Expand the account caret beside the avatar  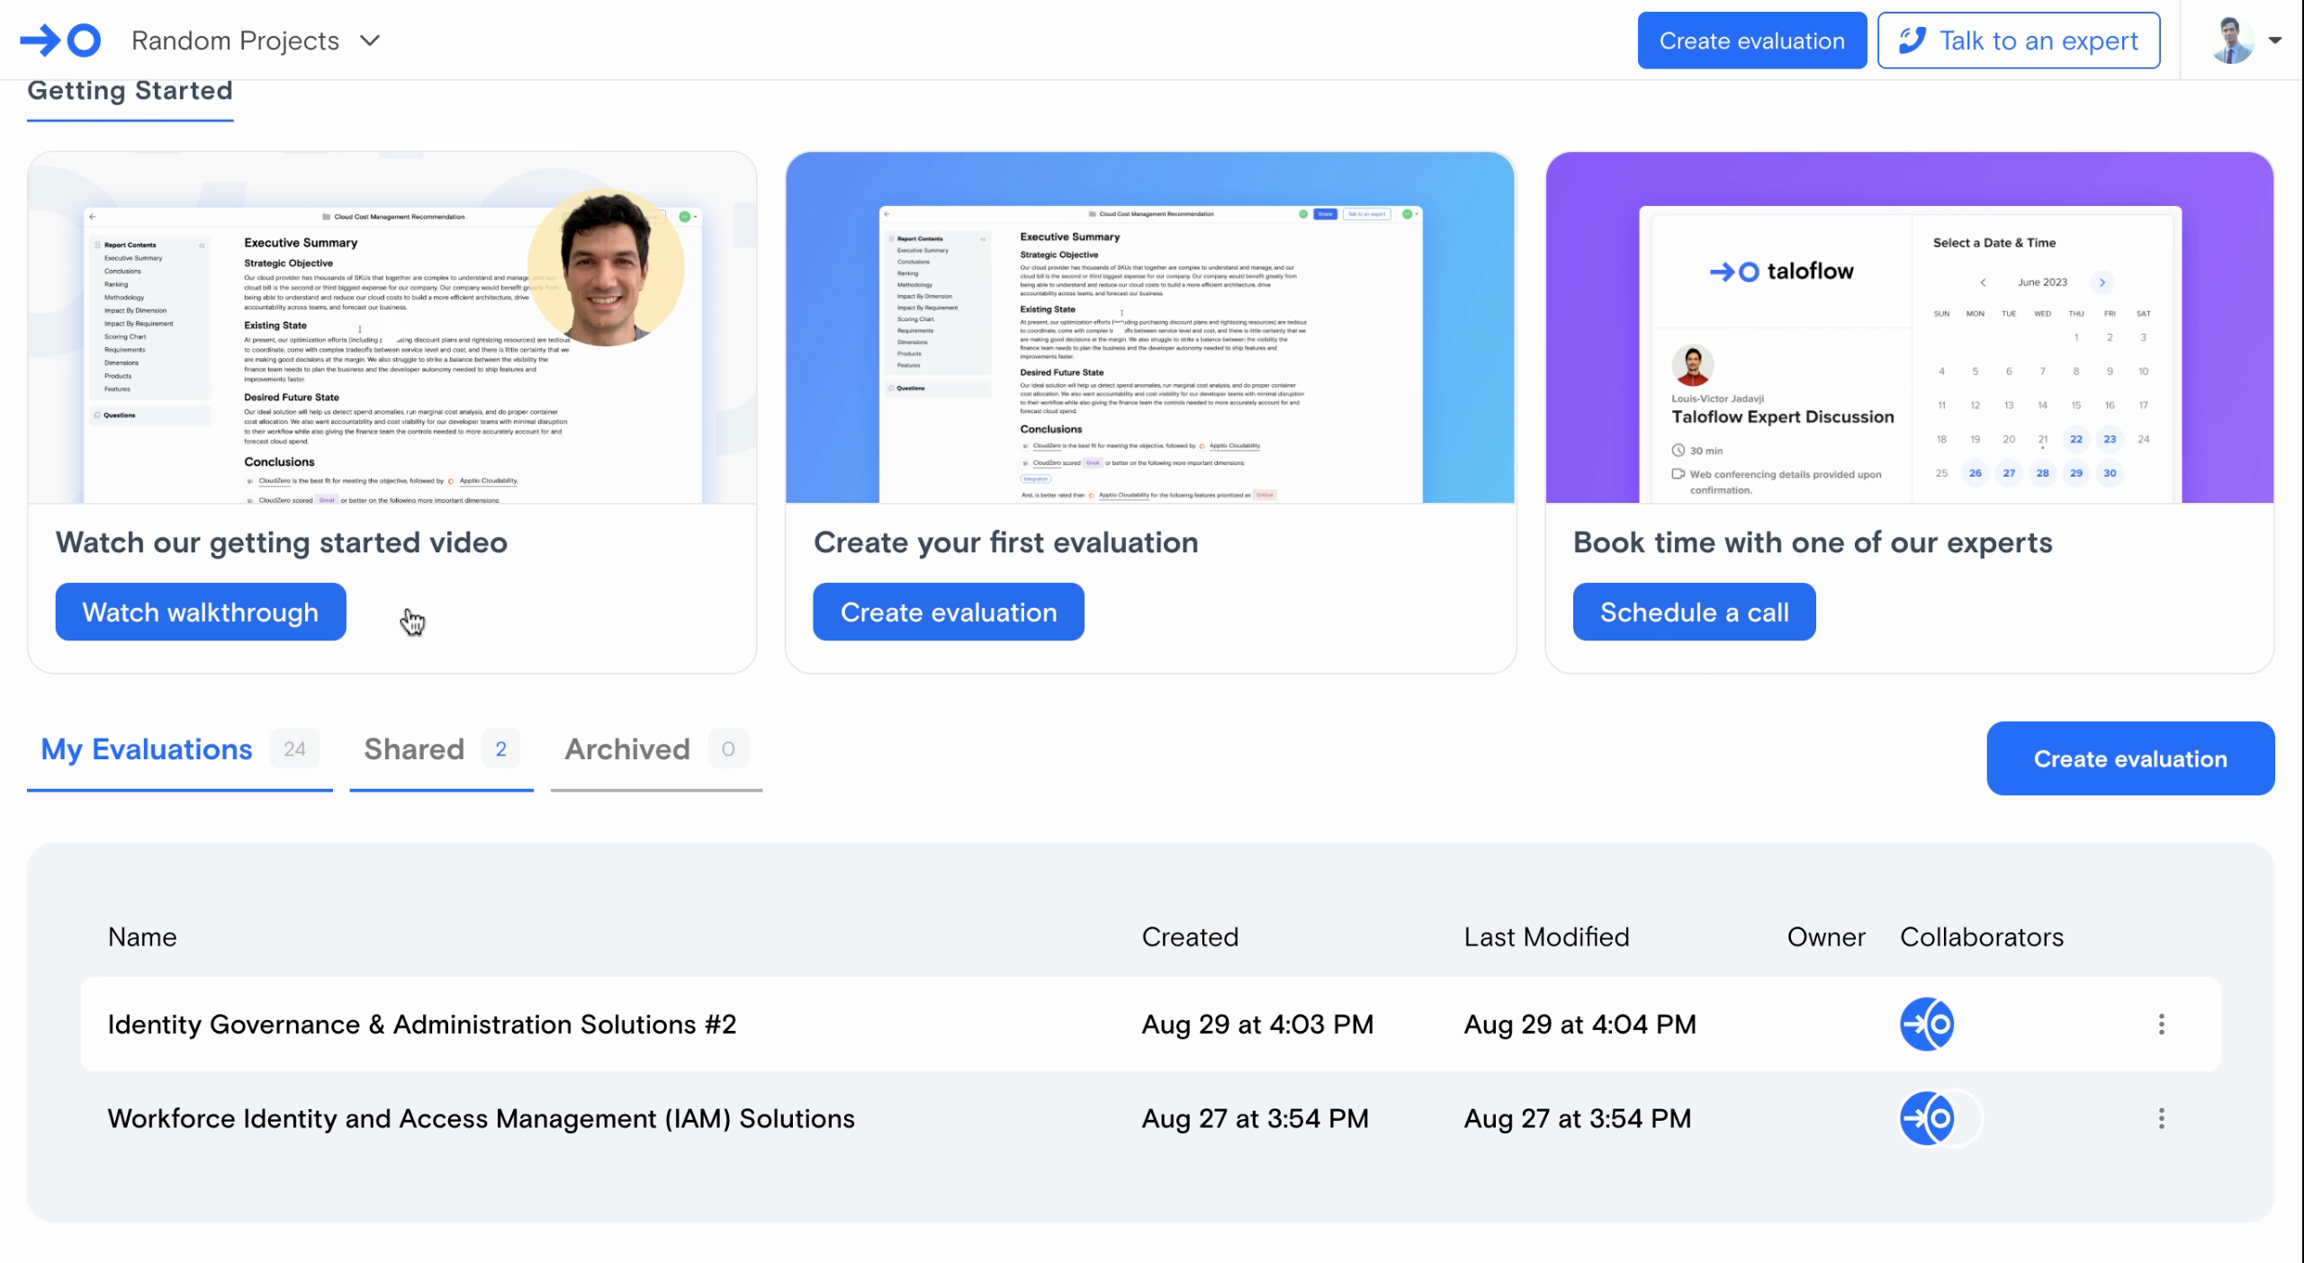click(2275, 40)
